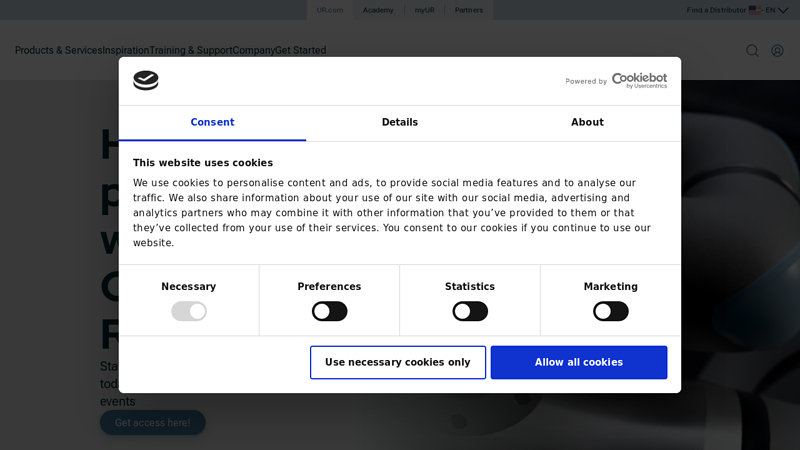Enable the Statistics cookies switch
The width and height of the screenshot is (800, 450).
click(470, 311)
